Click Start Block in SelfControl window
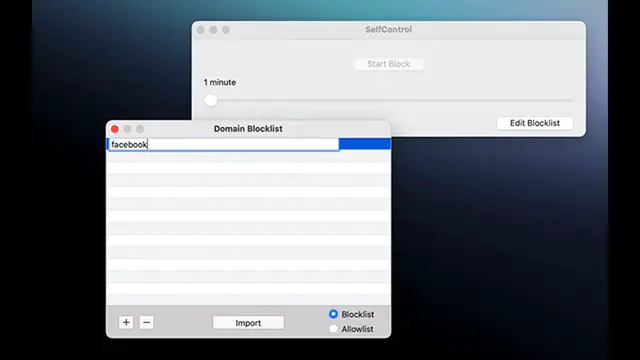Viewport: 640px width, 360px height. pyautogui.click(x=389, y=64)
